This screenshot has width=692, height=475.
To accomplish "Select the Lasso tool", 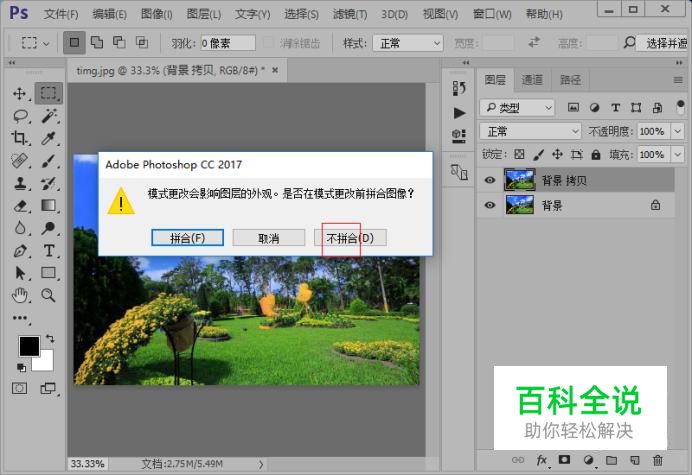I will 20,116.
